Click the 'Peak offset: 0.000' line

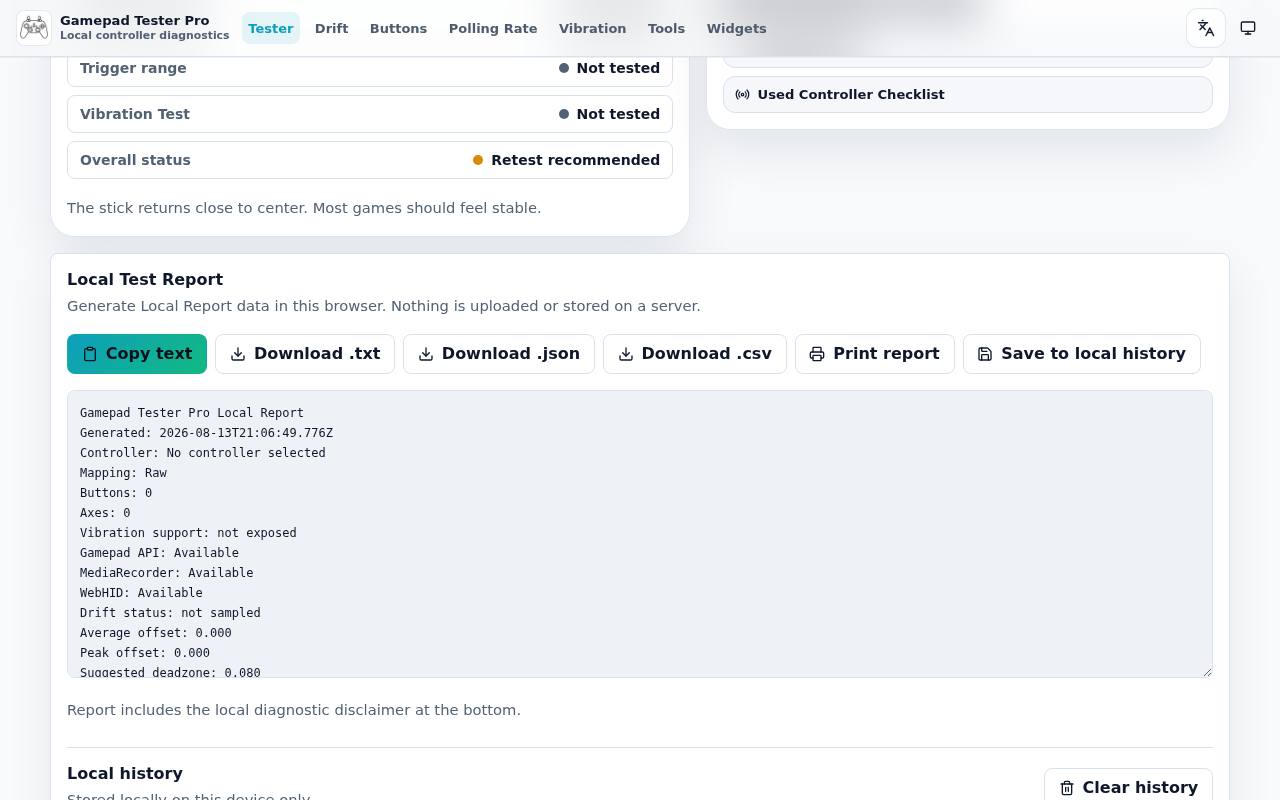[145, 653]
